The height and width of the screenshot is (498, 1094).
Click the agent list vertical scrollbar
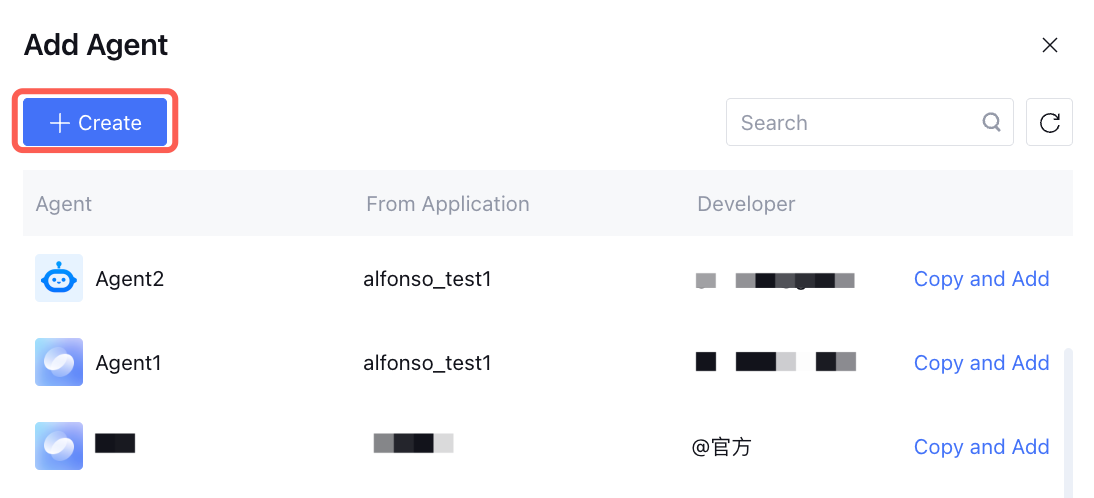1068,420
